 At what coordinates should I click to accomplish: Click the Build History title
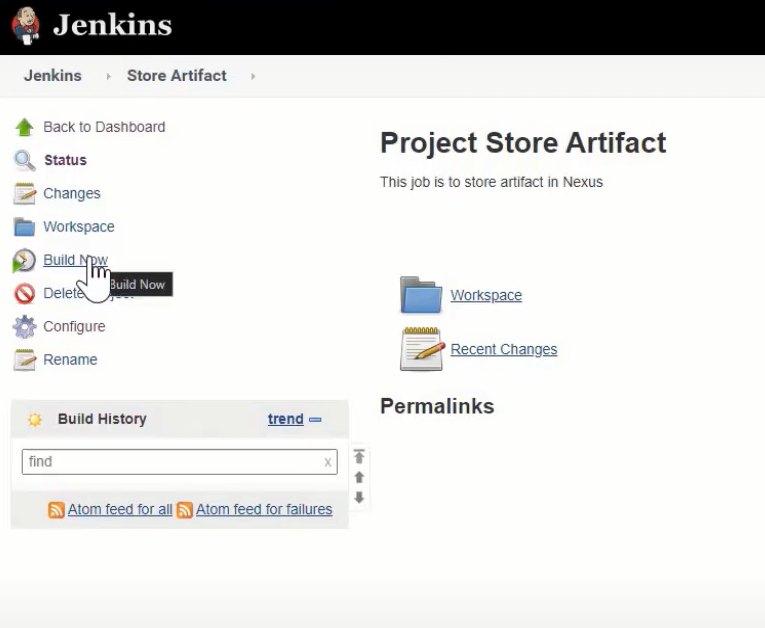(102, 419)
